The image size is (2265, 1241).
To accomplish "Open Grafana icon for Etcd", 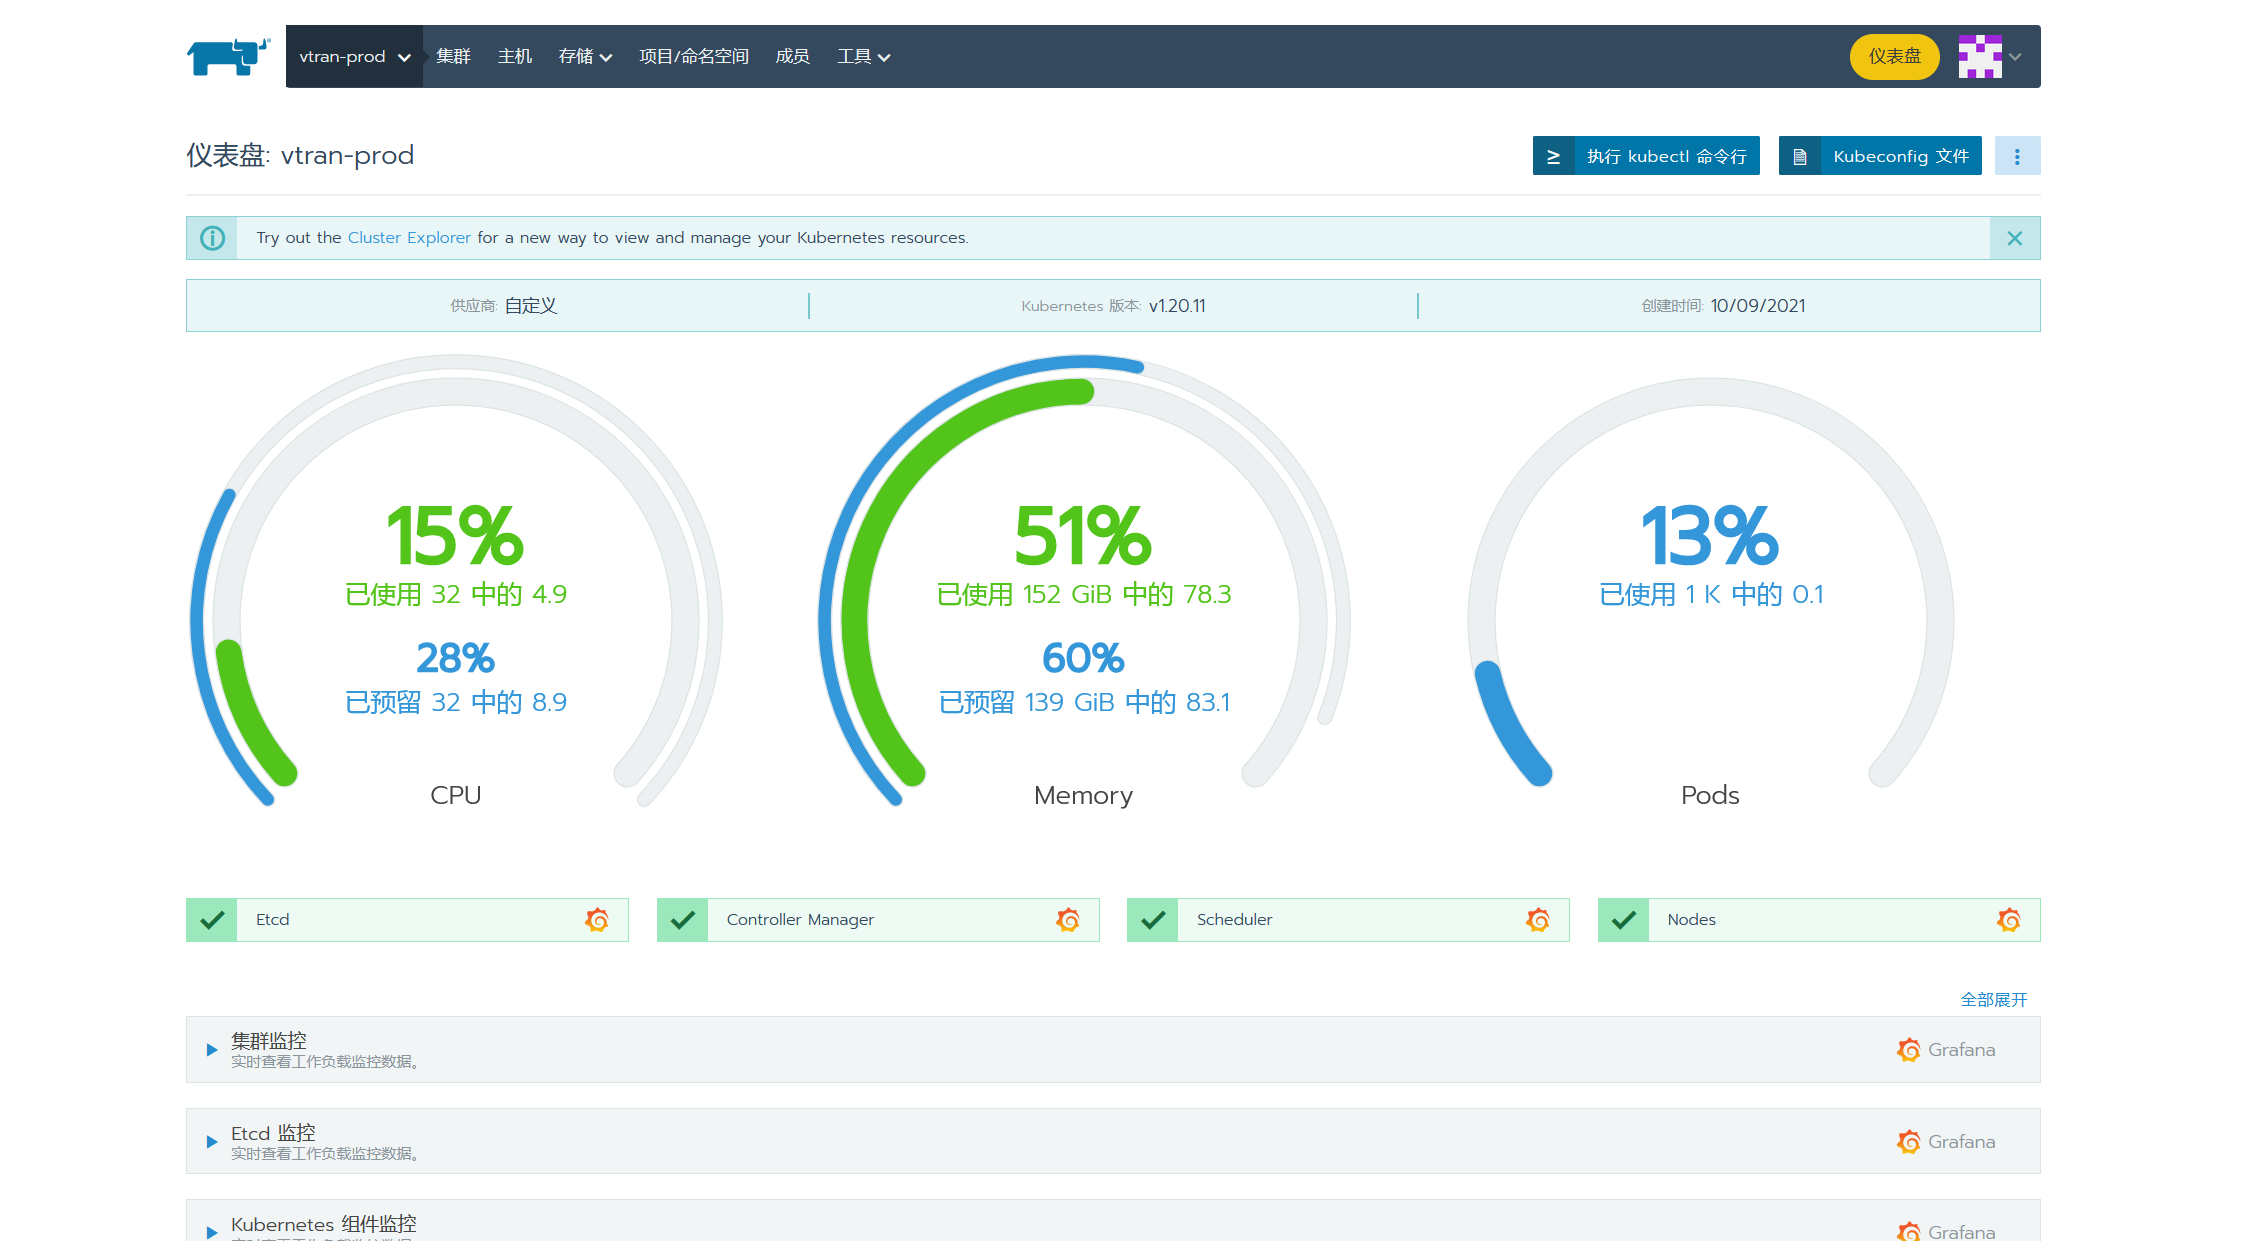I will coord(597,920).
